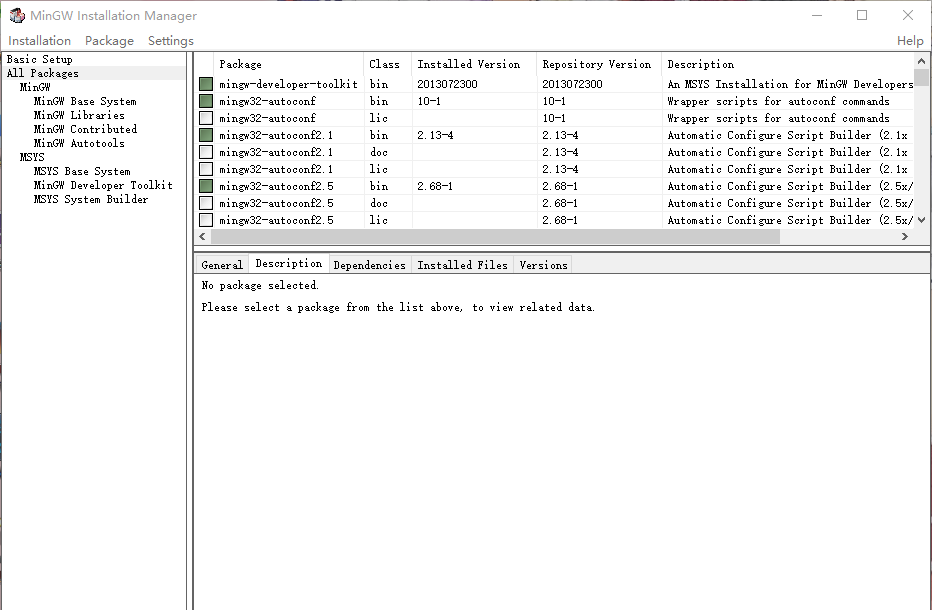Toggle mingw-developer-toolkit bin package checkbox
932x610 pixels.
click(206, 84)
